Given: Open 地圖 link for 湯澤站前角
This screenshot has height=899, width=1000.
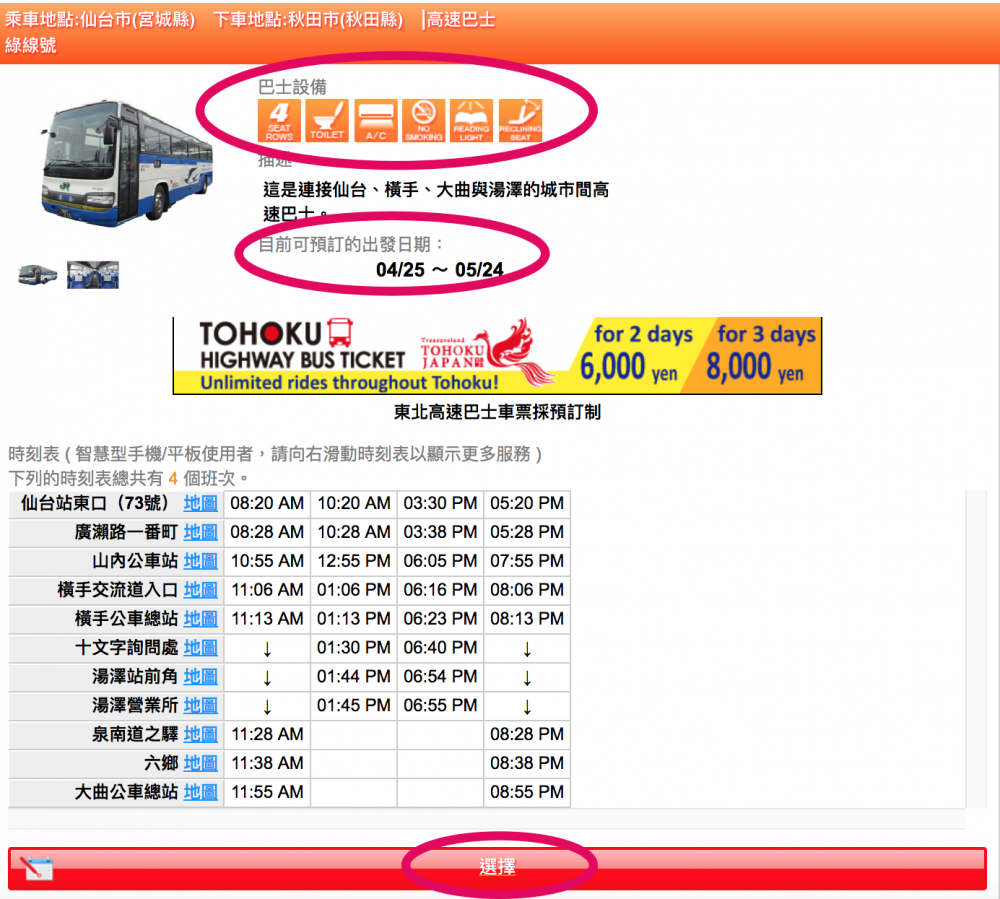Looking at the screenshot, I should (200, 676).
